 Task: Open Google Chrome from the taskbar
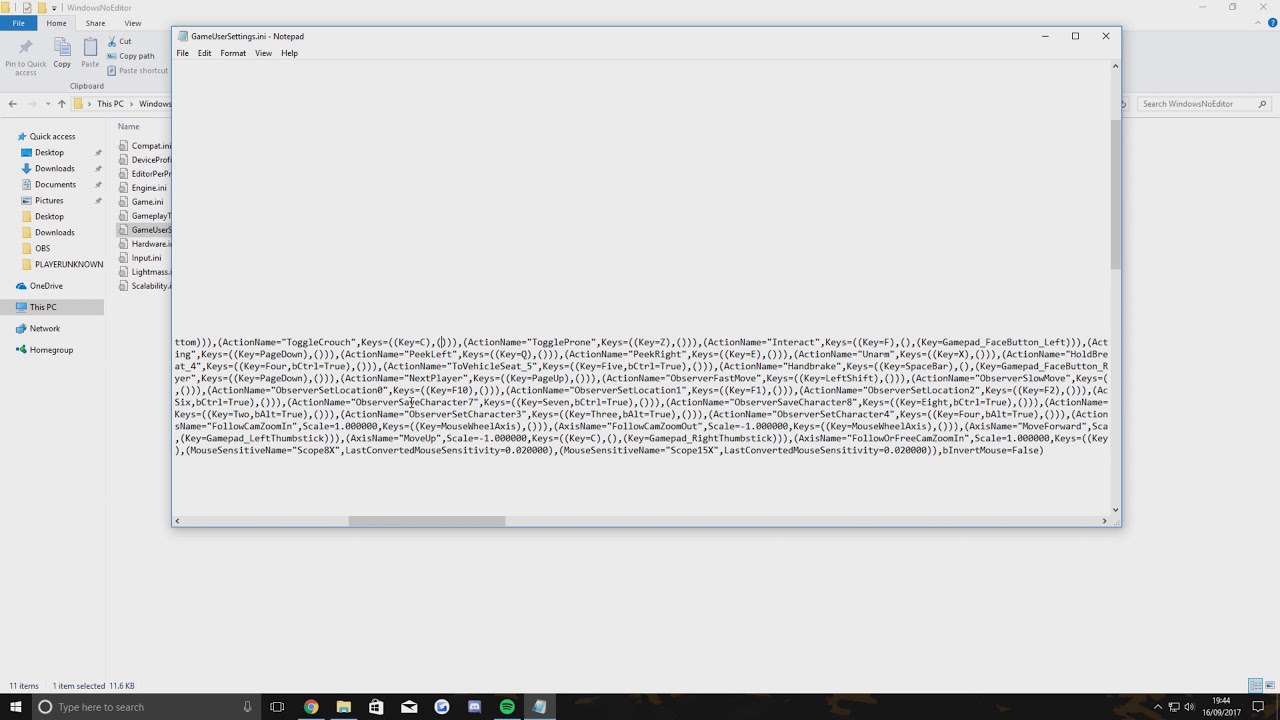tap(311, 707)
